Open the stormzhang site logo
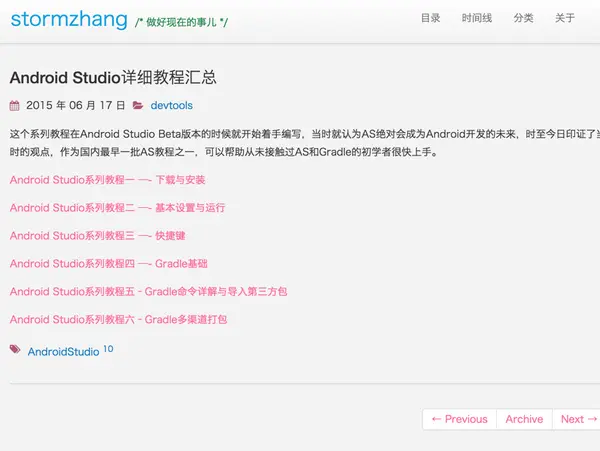This screenshot has height=451, width=600. (x=69, y=19)
